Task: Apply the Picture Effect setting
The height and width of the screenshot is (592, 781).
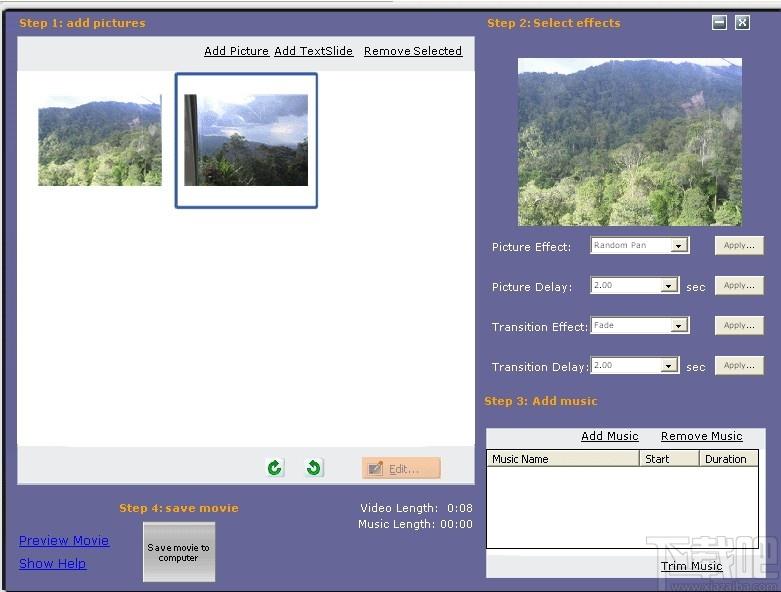Action: click(739, 245)
